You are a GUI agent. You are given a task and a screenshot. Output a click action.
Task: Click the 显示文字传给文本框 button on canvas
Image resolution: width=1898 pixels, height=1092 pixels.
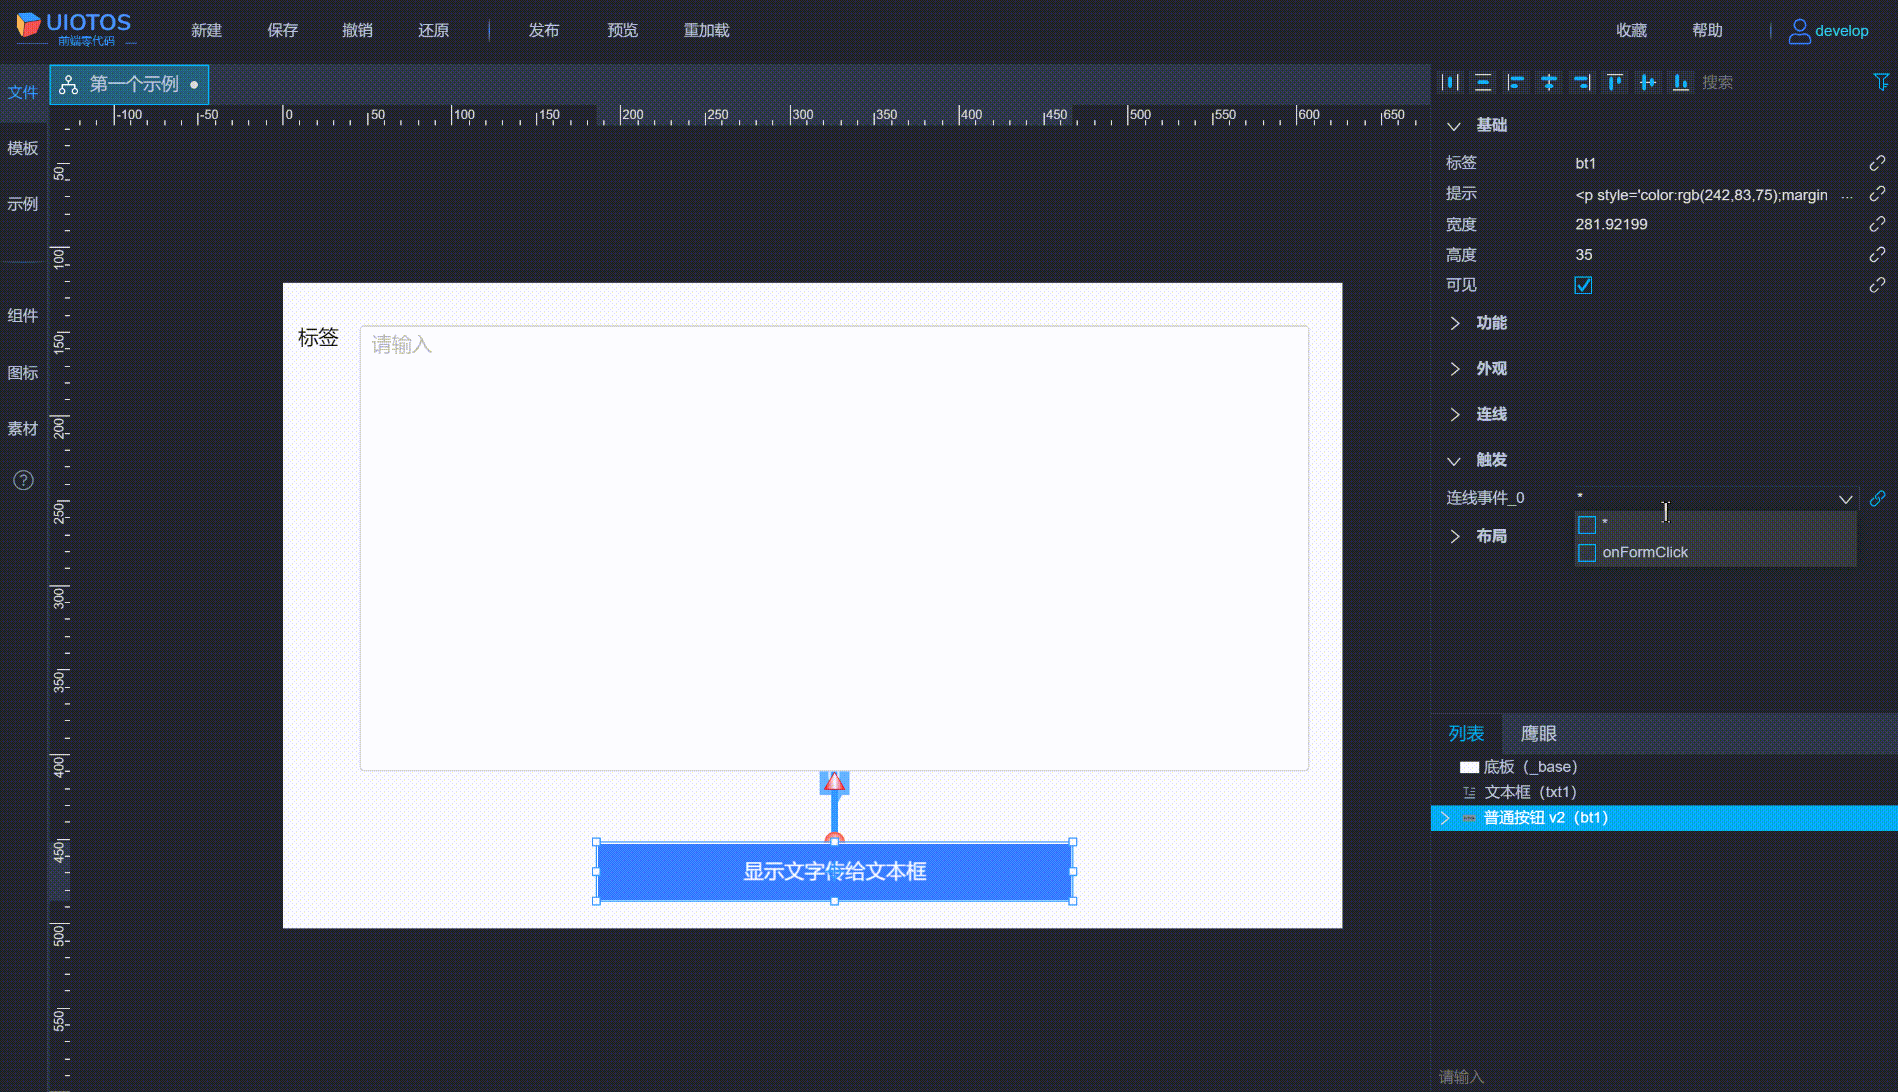click(x=835, y=871)
